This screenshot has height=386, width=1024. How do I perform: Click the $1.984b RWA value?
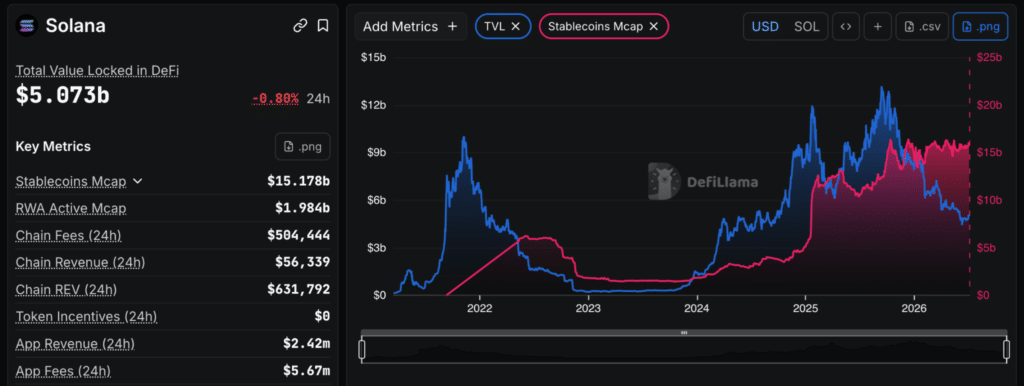click(x=302, y=208)
